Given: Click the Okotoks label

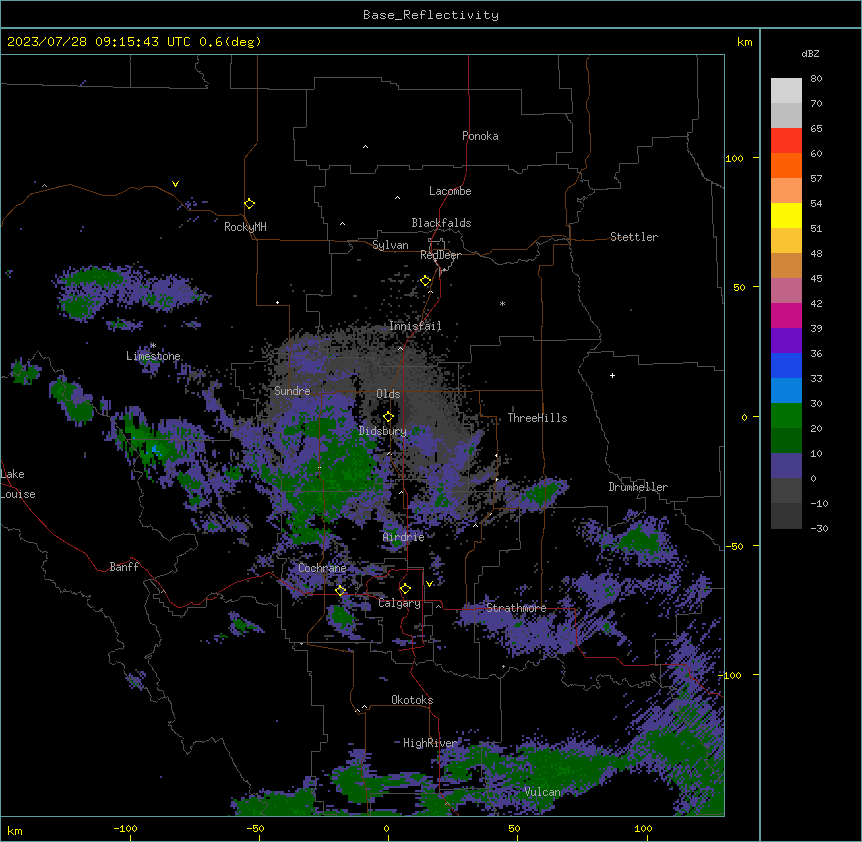Looking at the screenshot, I should tap(412, 700).
